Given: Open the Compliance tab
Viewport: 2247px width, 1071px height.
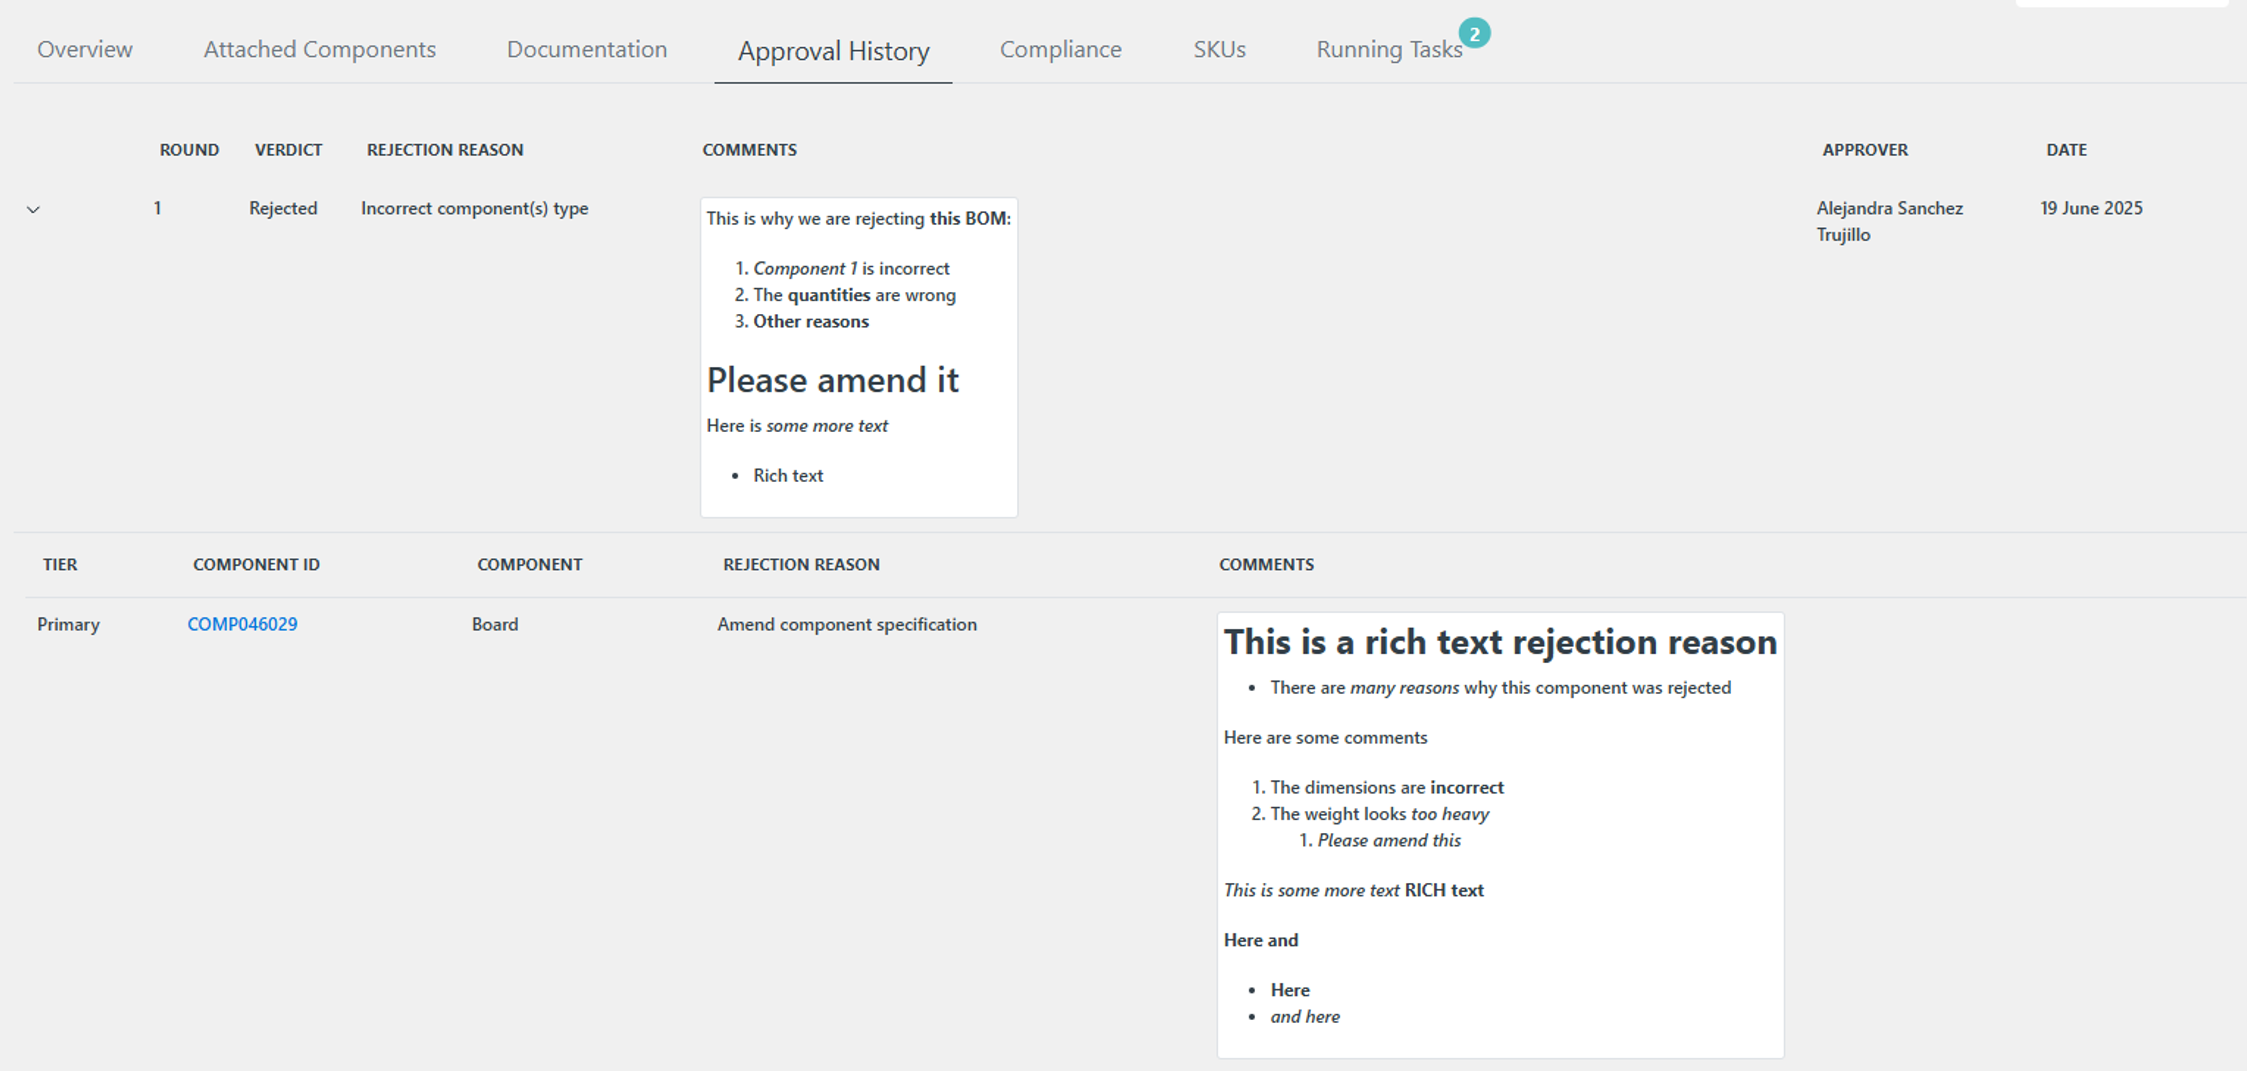Looking at the screenshot, I should coord(1059,49).
